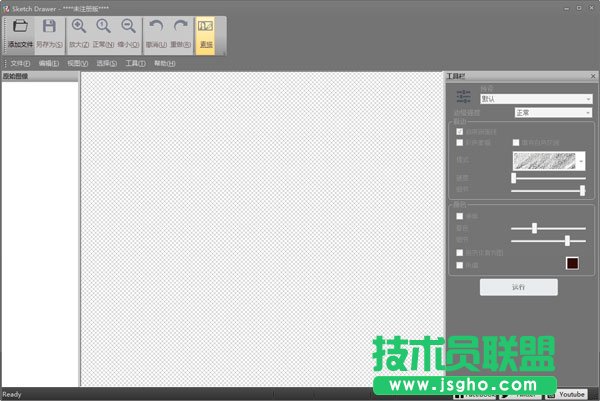
Task: Click the Youtube button in the status bar
Action: 572,394
